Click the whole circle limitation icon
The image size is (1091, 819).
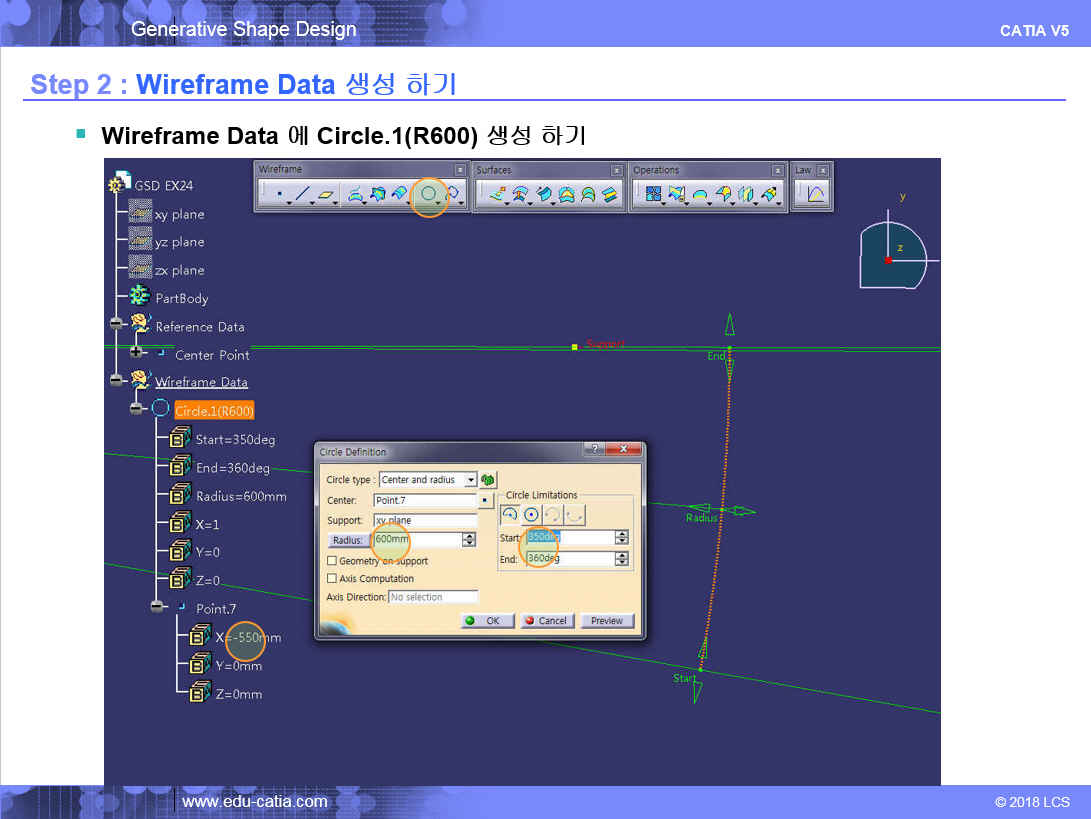(x=531, y=515)
